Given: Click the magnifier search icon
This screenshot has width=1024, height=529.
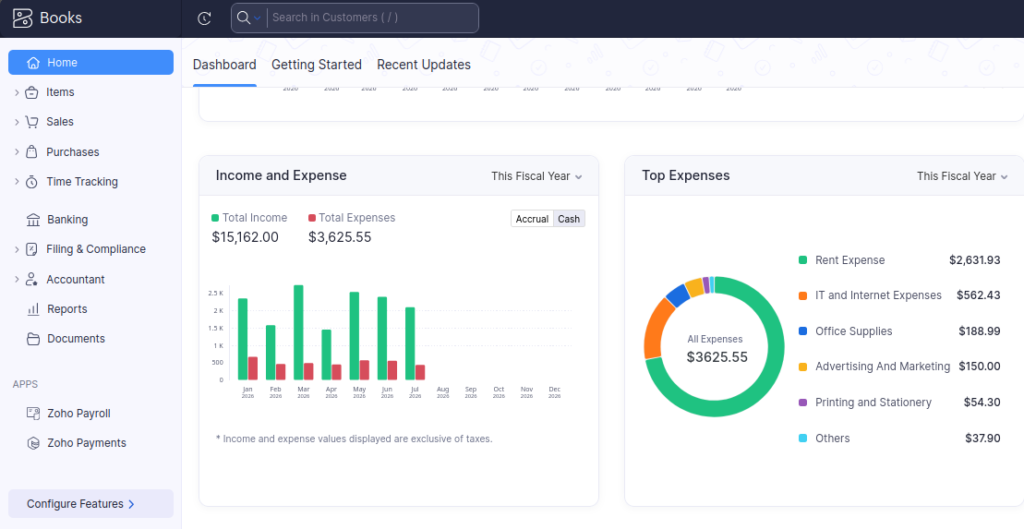Looking at the screenshot, I should [244, 18].
